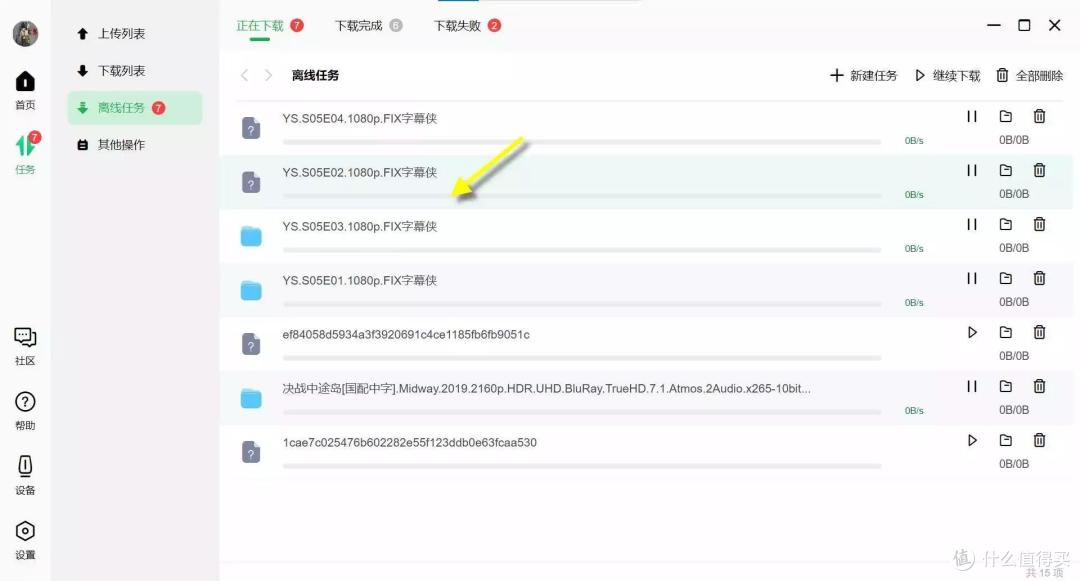
Task: Go back with left arrow
Action: click(x=245, y=75)
